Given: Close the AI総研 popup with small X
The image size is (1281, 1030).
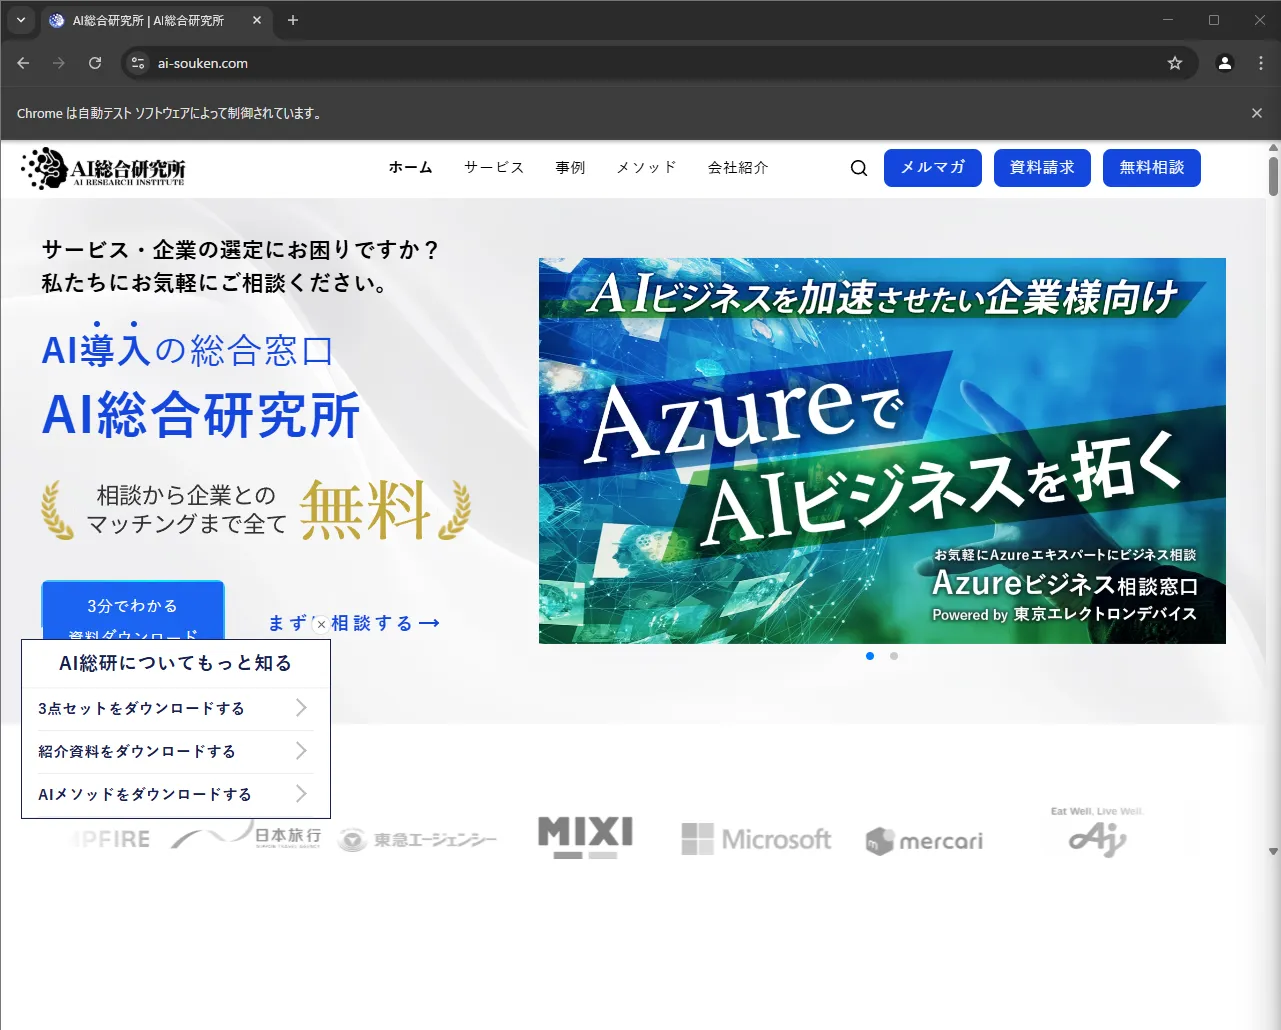Looking at the screenshot, I should [320, 624].
